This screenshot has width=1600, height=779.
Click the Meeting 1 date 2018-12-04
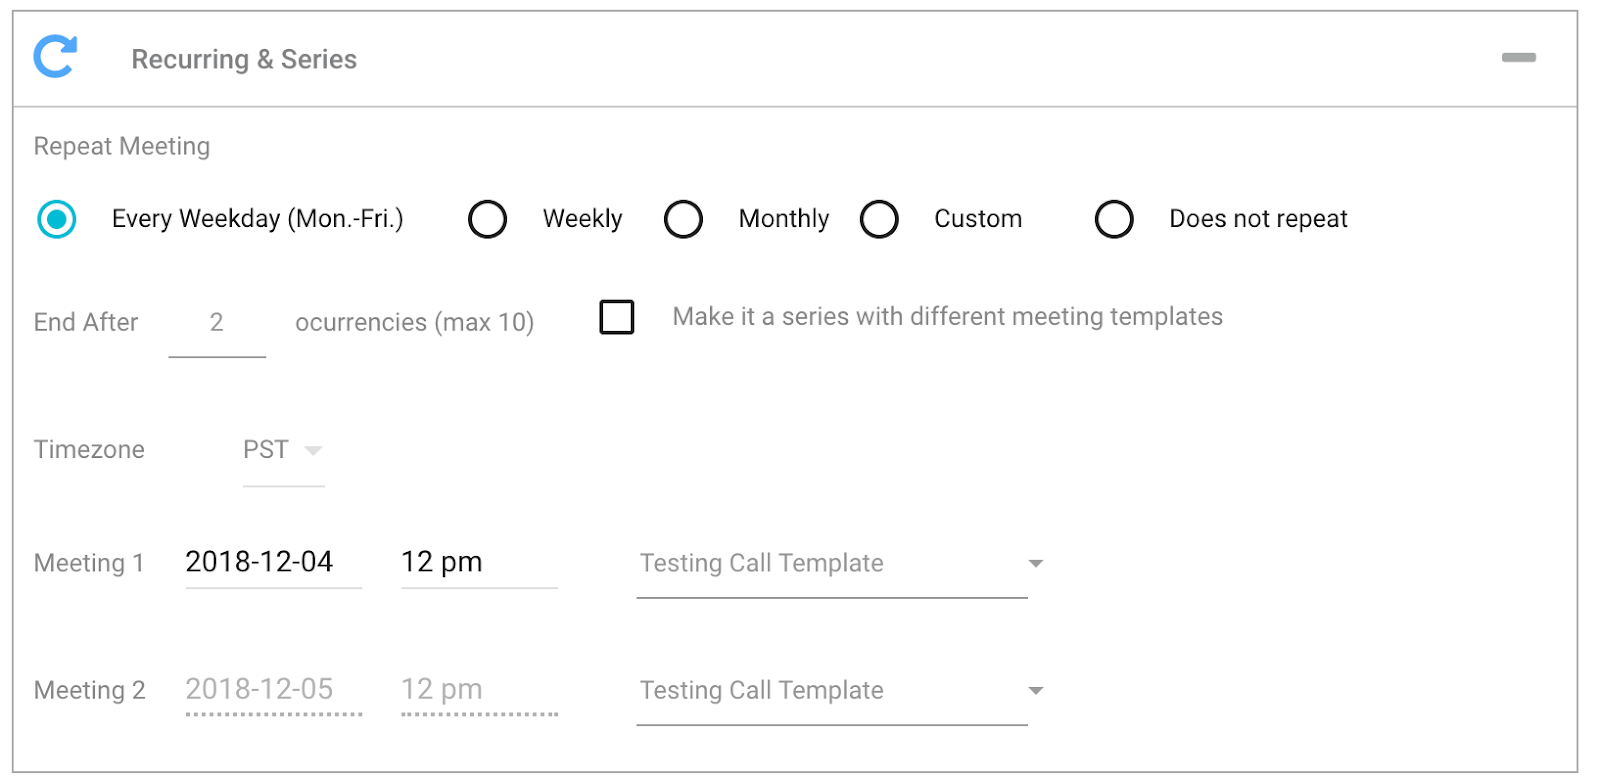coord(260,562)
